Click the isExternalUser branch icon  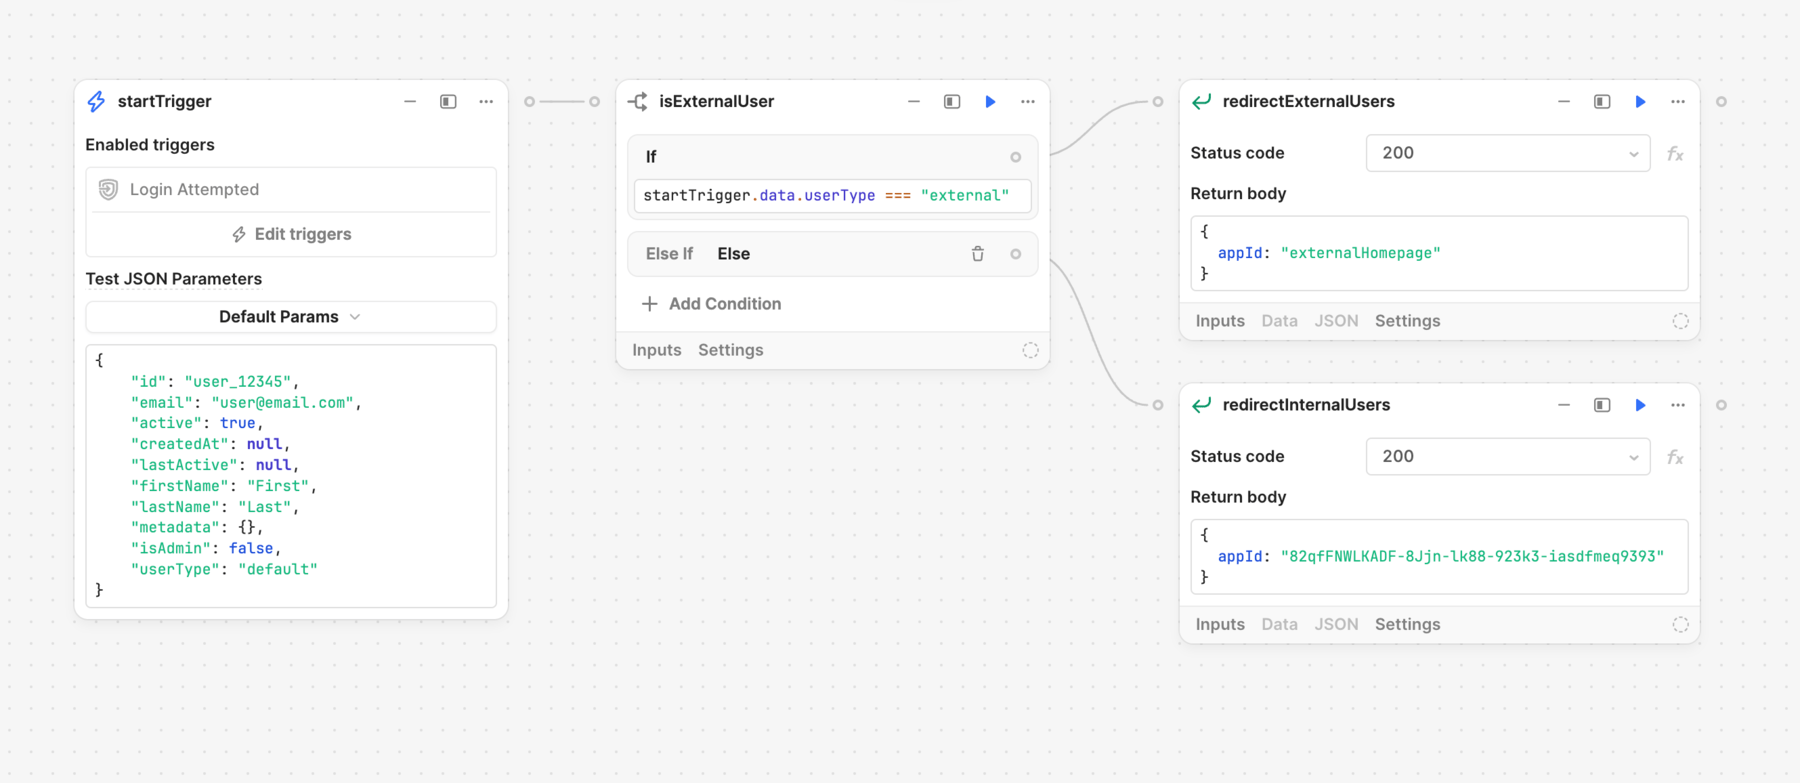(638, 101)
